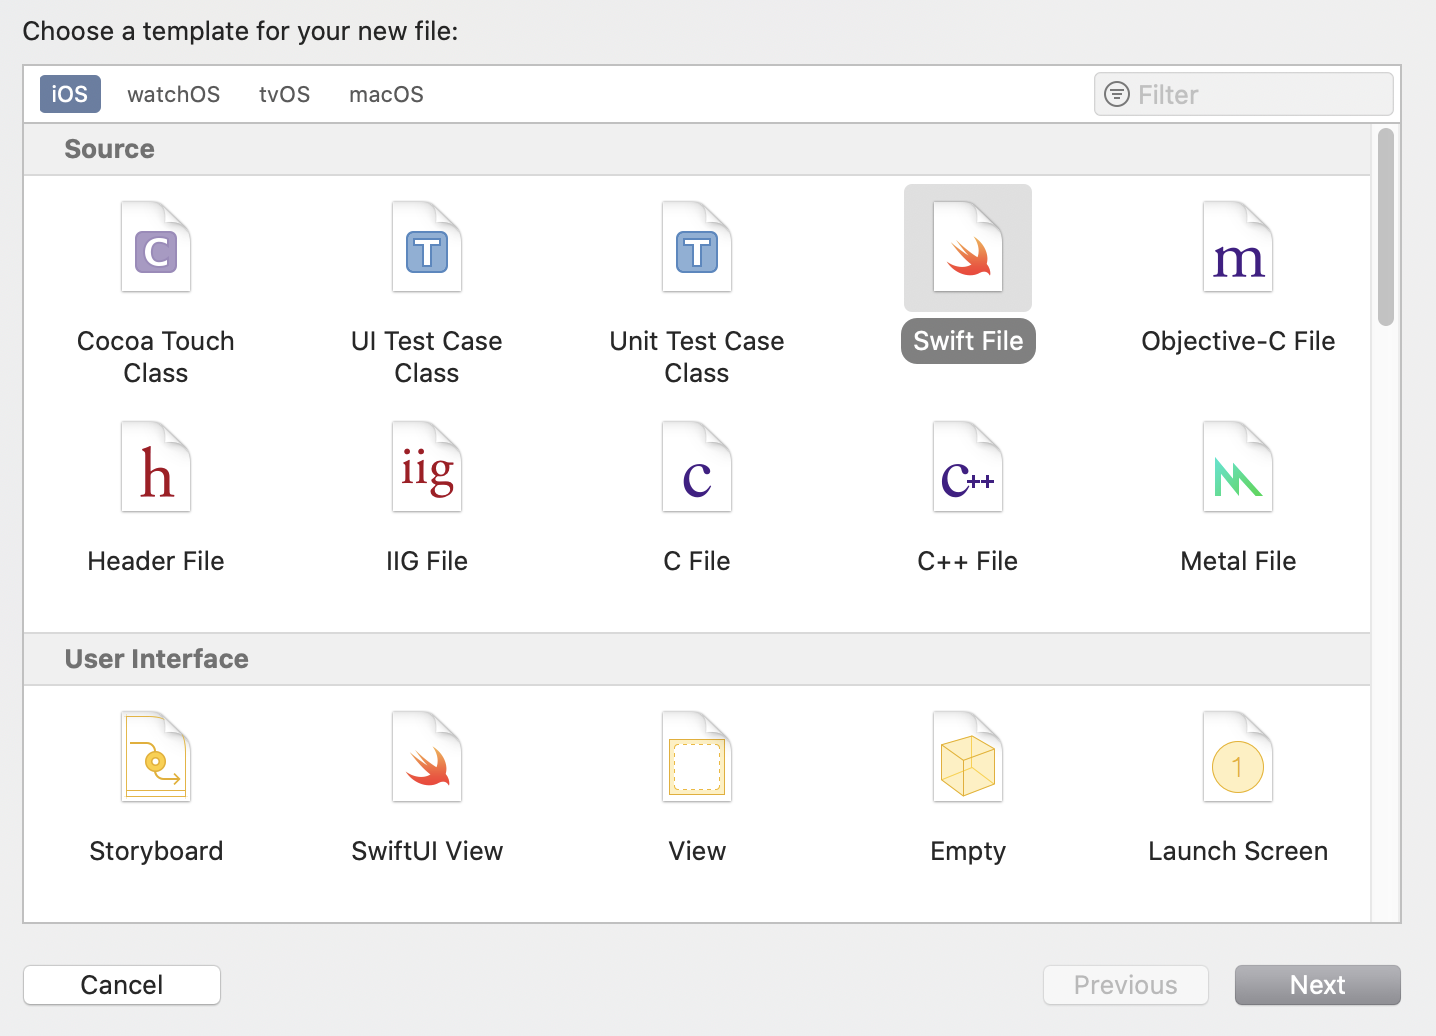Select the Swift File template icon
This screenshot has width=1436, height=1036.
968,247
